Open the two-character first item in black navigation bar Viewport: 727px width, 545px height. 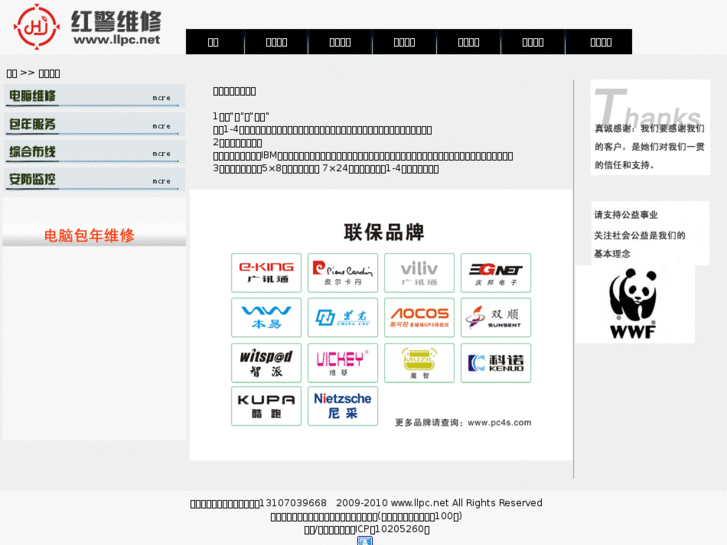[x=213, y=42]
